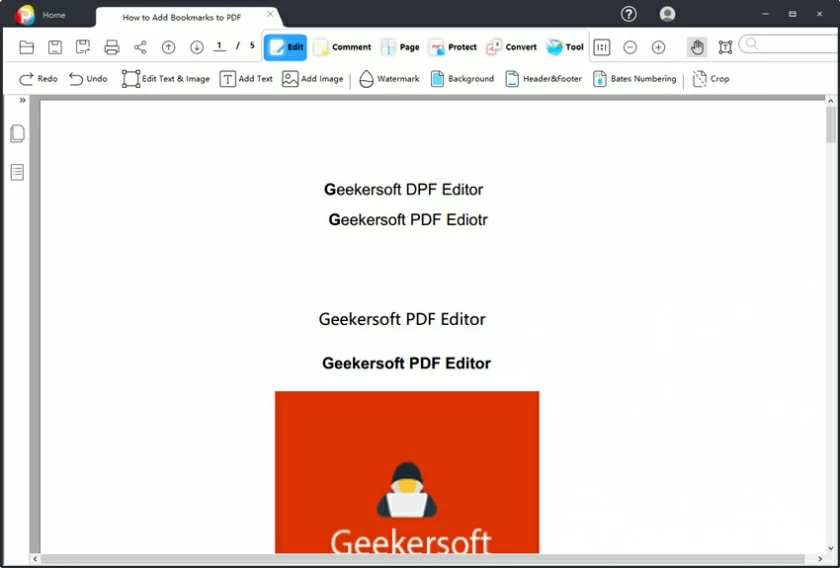Viewport: 840px width, 568px height.
Task: Open the Convert tab
Action: coord(511,47)
